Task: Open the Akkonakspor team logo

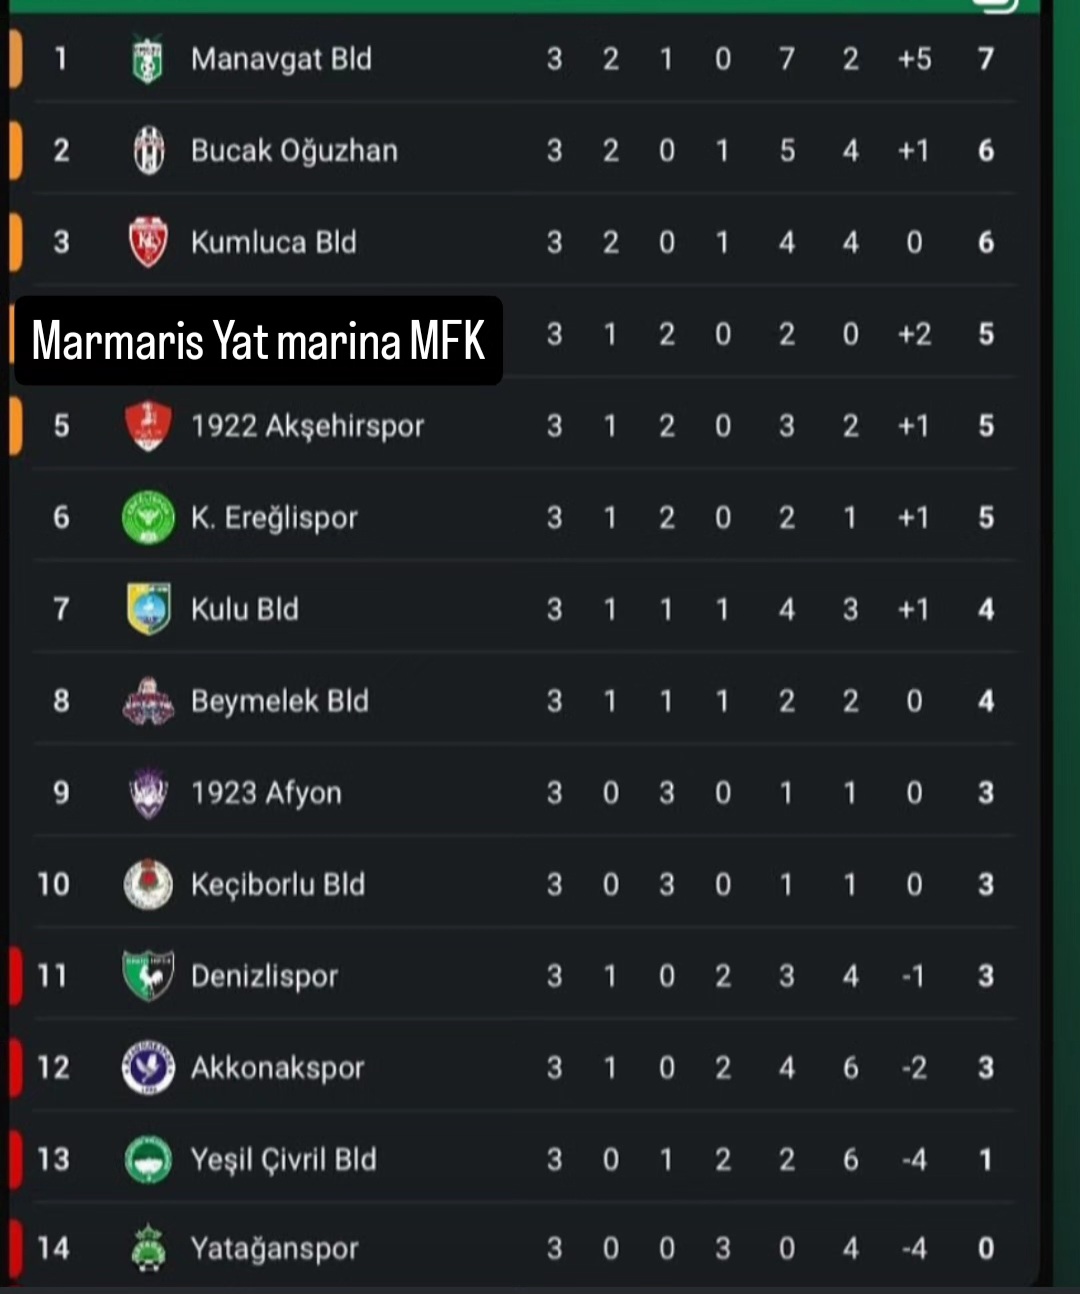Action: click(x=148, y=1068)
